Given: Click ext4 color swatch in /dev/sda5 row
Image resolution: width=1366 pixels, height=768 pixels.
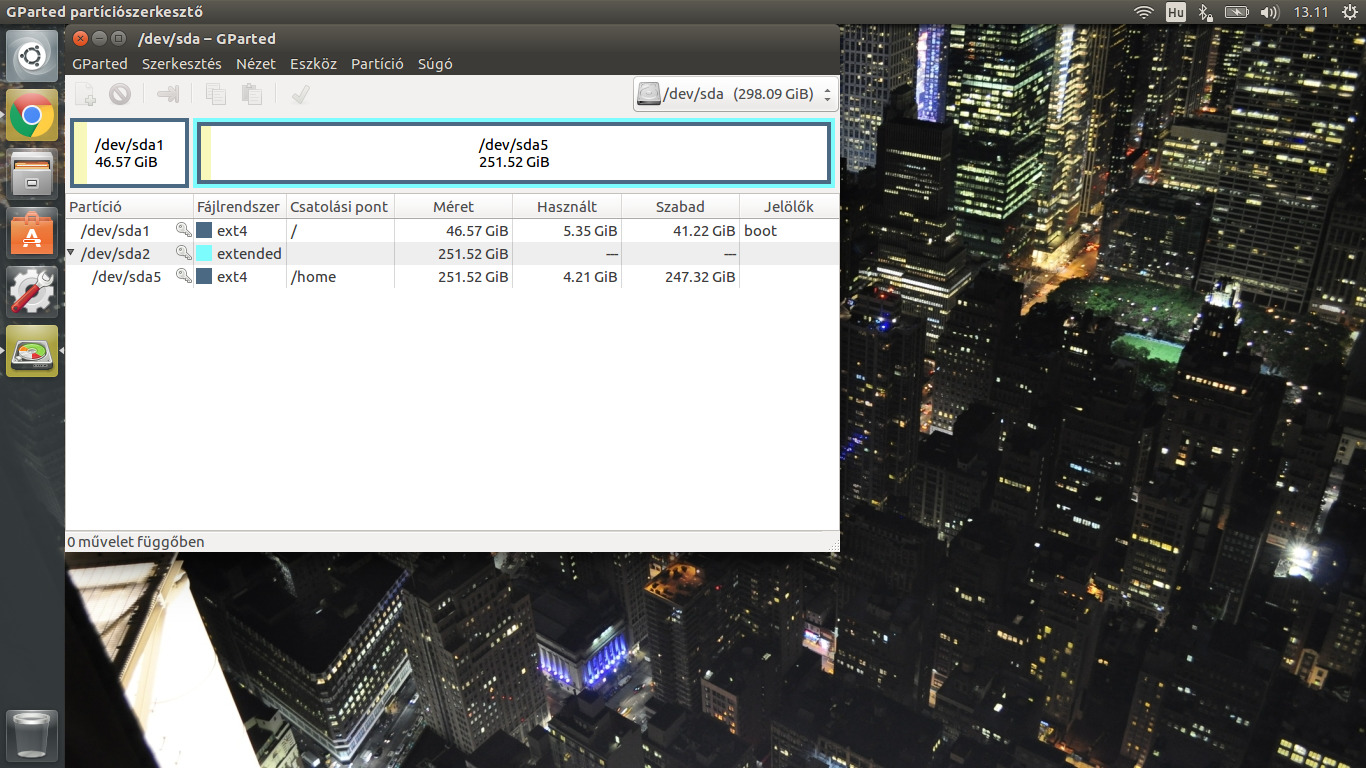Looking at the screenshot, I should (204, 276).
